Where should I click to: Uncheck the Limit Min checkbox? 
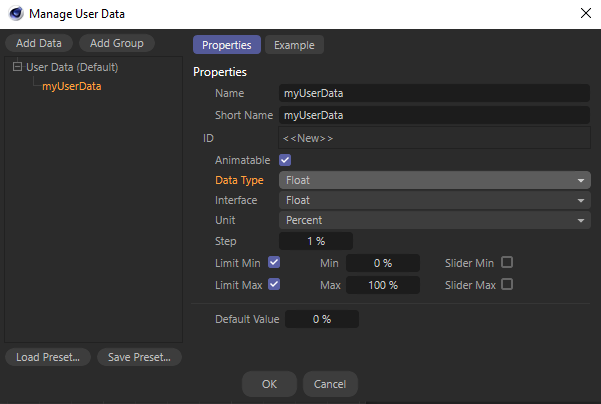[274, 263]
